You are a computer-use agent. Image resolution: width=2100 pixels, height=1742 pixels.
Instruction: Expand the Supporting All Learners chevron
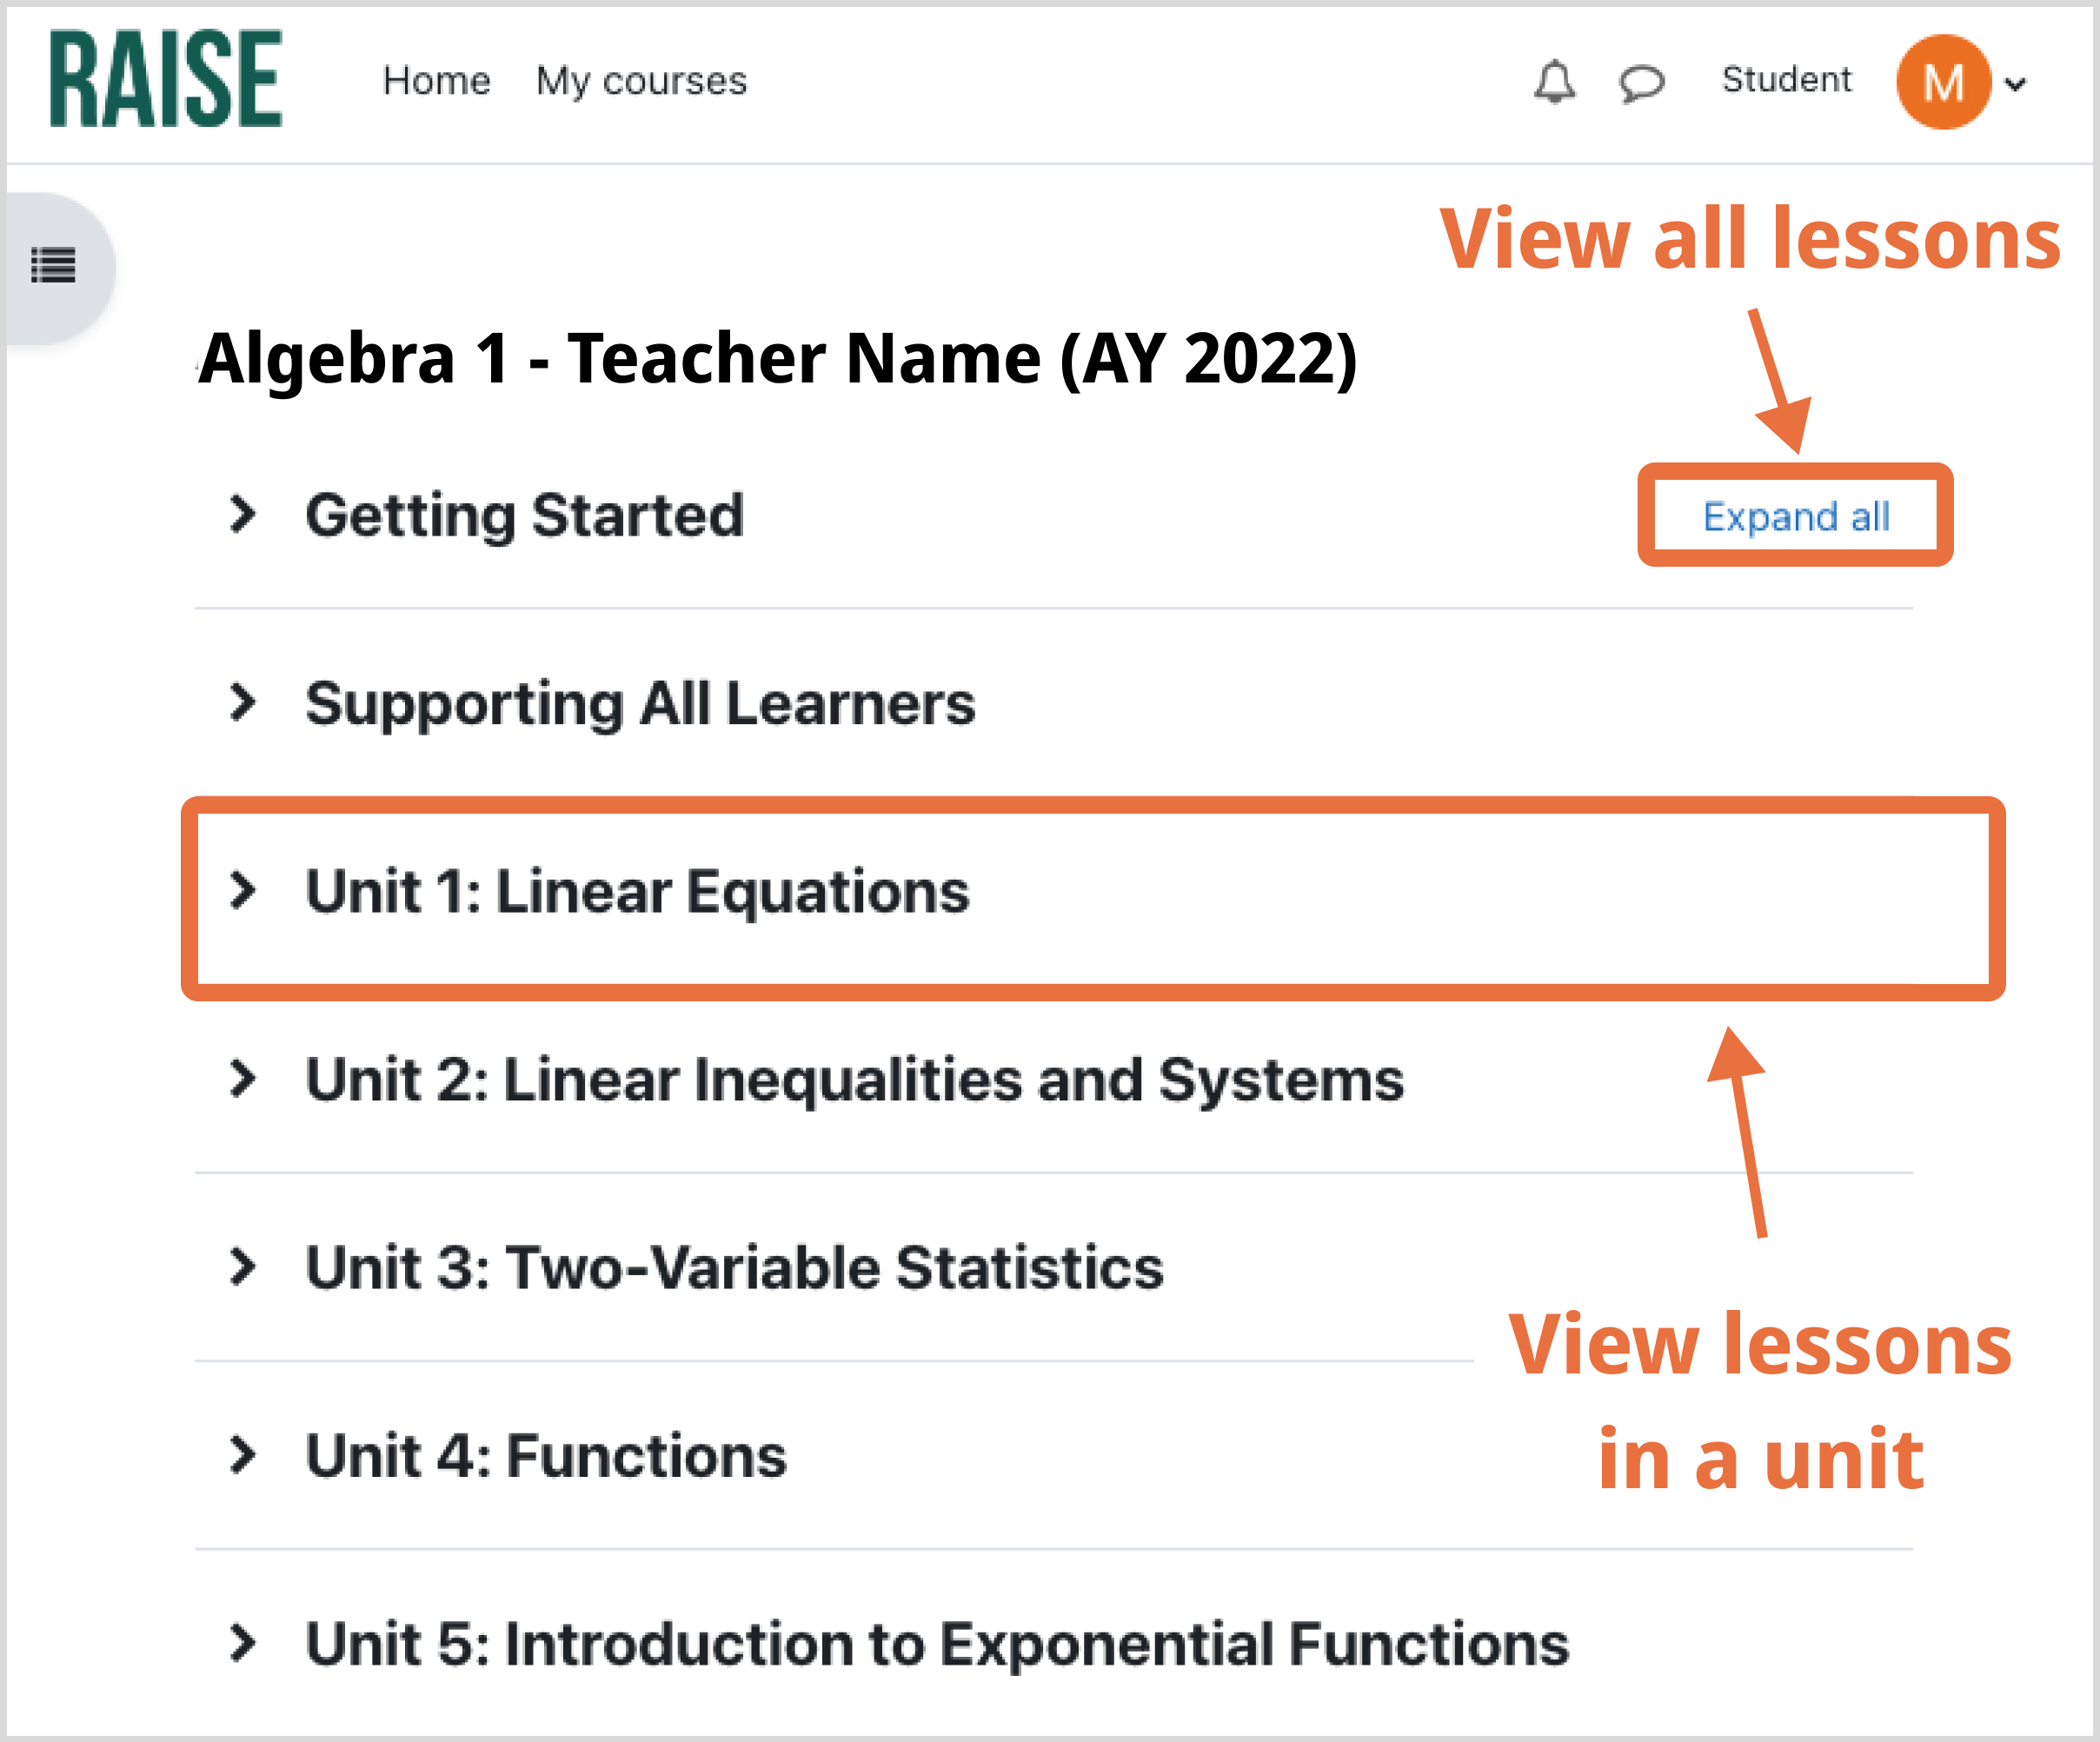coord(242,702)
